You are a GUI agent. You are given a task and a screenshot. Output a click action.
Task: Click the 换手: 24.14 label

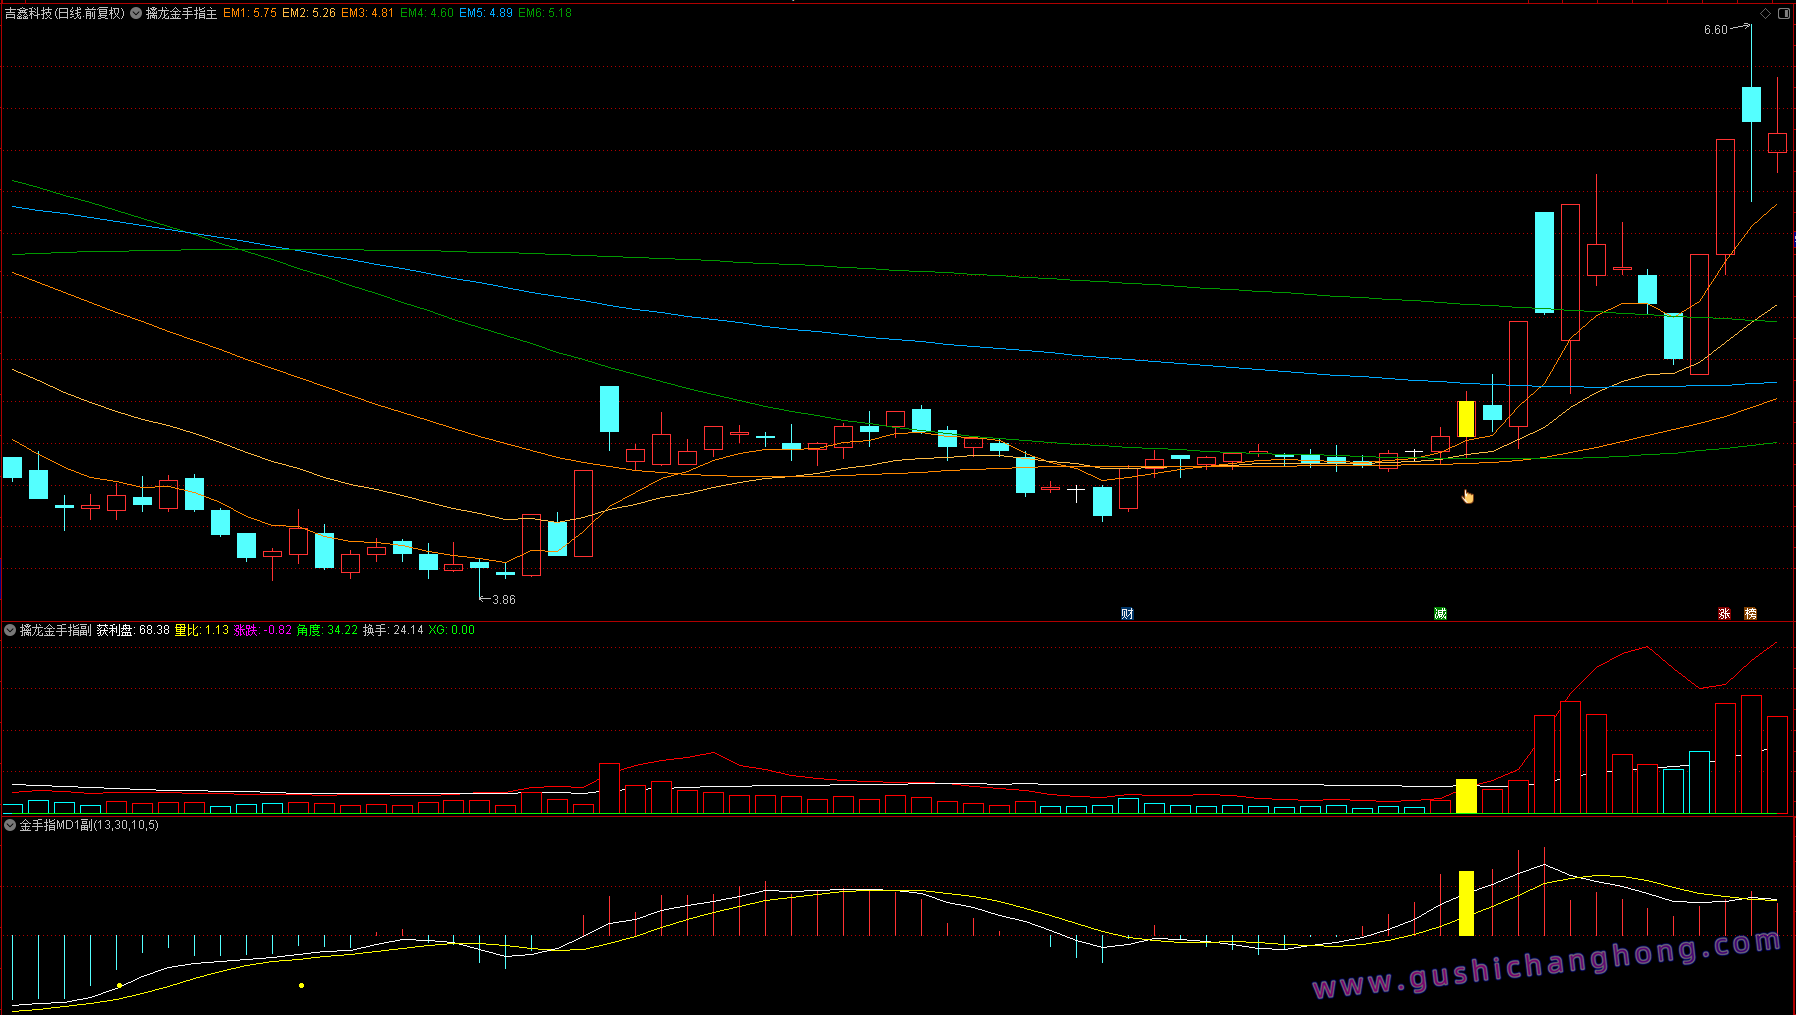coord(393,630)
